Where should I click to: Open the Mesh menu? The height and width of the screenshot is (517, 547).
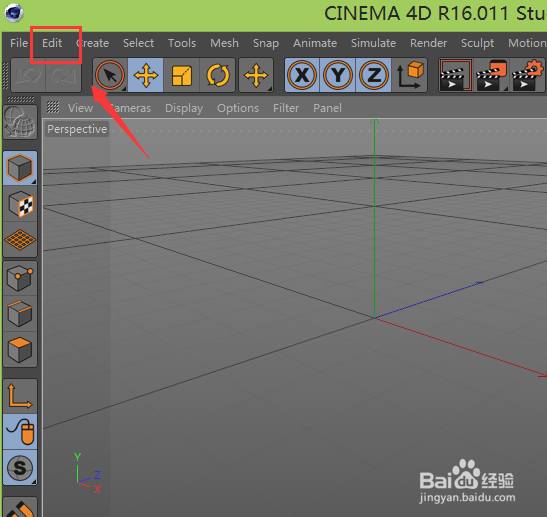coord(224,43)
